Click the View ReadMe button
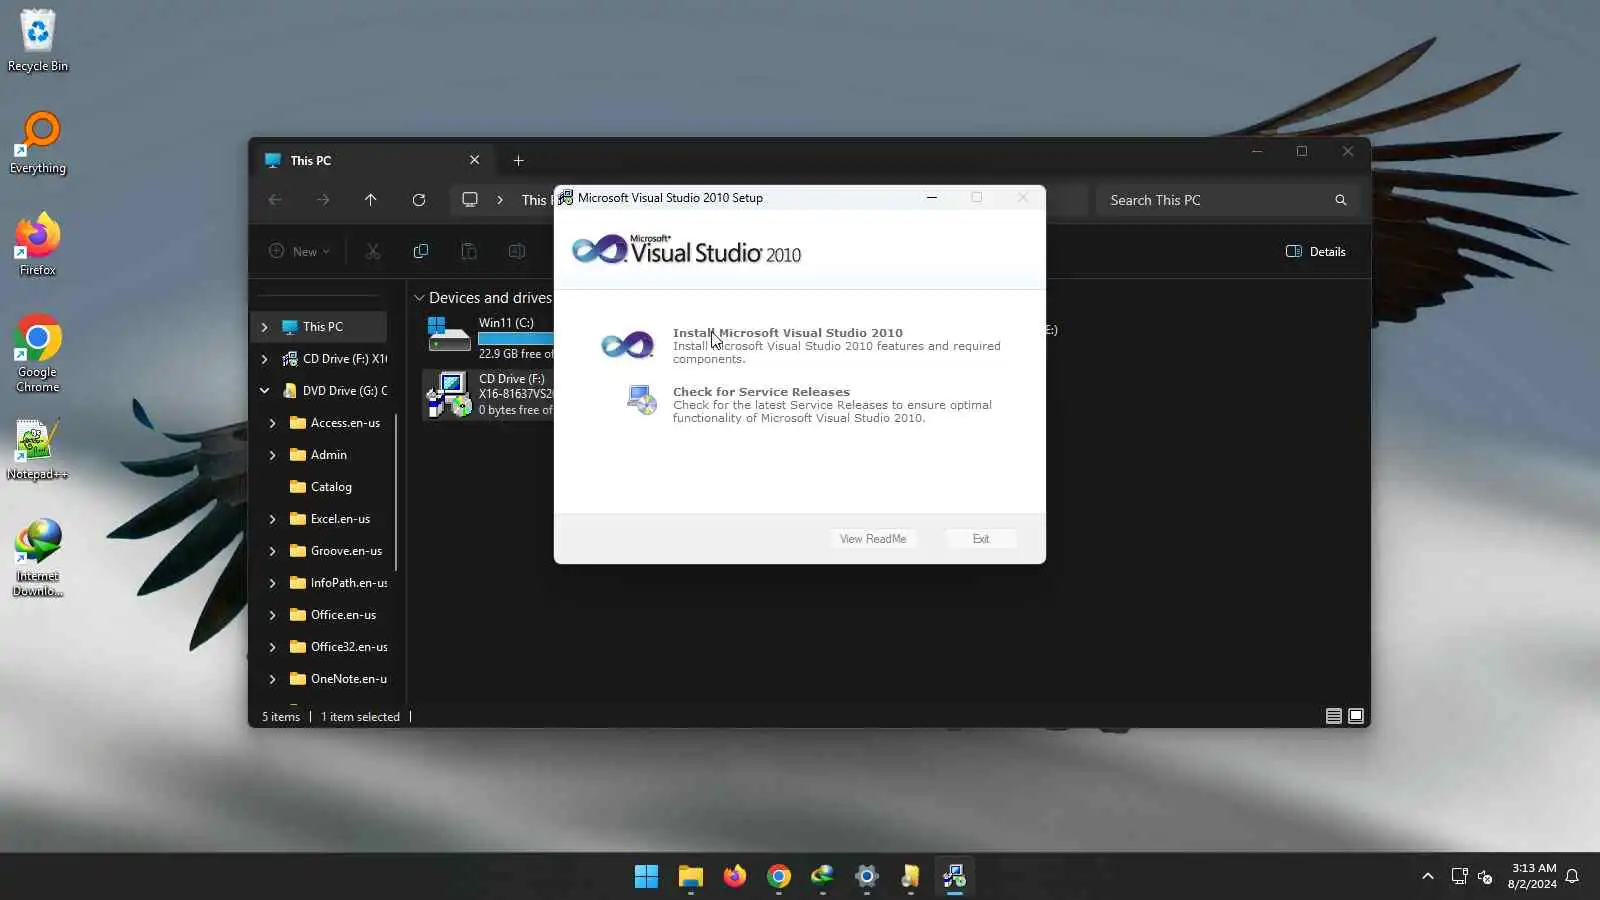Screen dimensions: 1600x900 point(873,539)
